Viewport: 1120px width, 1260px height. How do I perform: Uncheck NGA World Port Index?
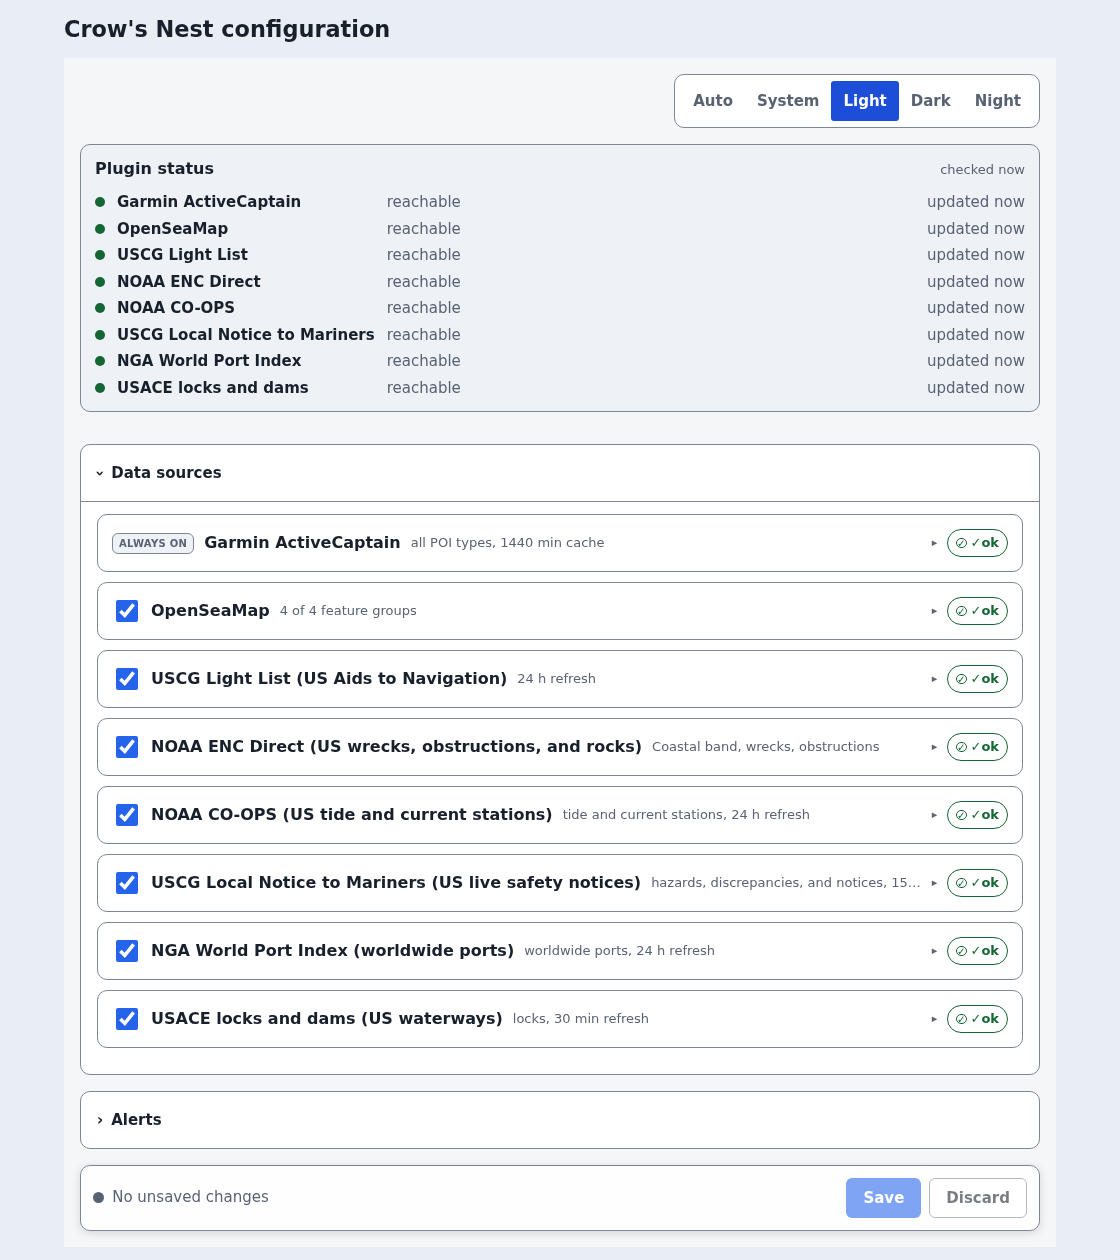[x=127, y=951]
